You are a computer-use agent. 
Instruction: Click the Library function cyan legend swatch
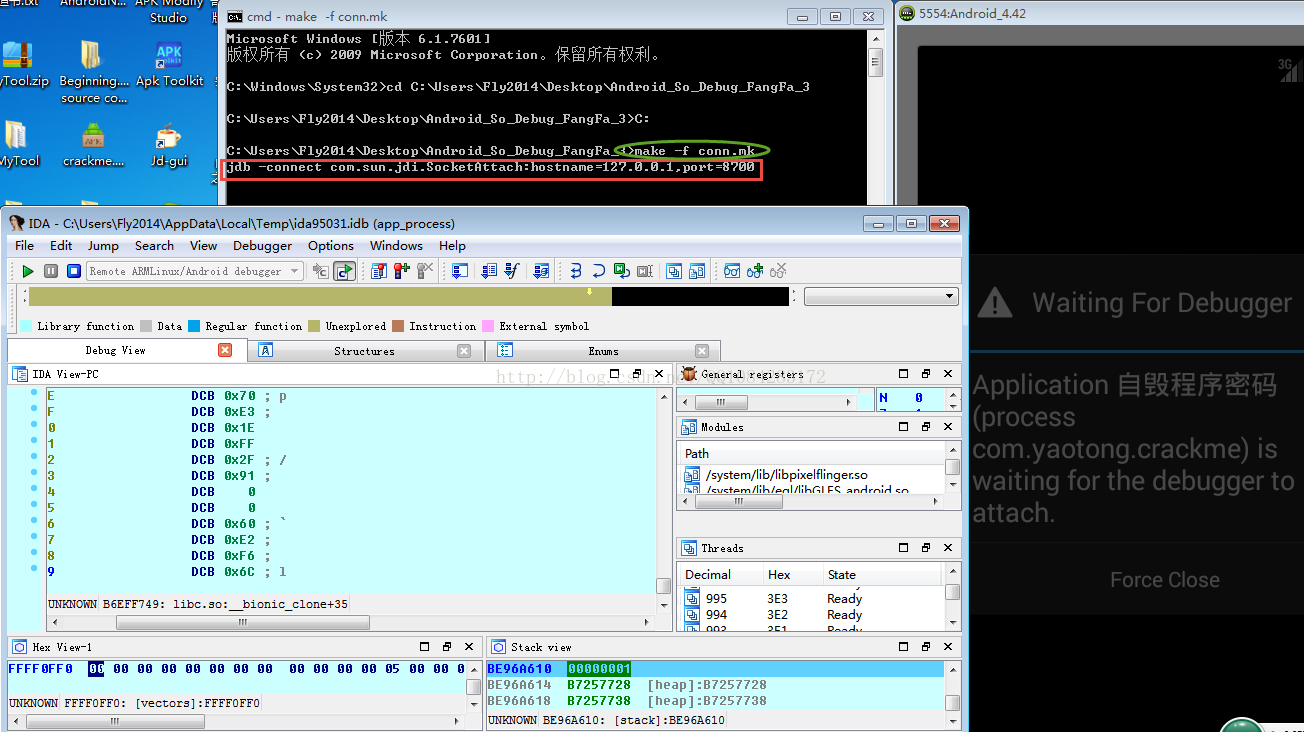click(26, 326)
